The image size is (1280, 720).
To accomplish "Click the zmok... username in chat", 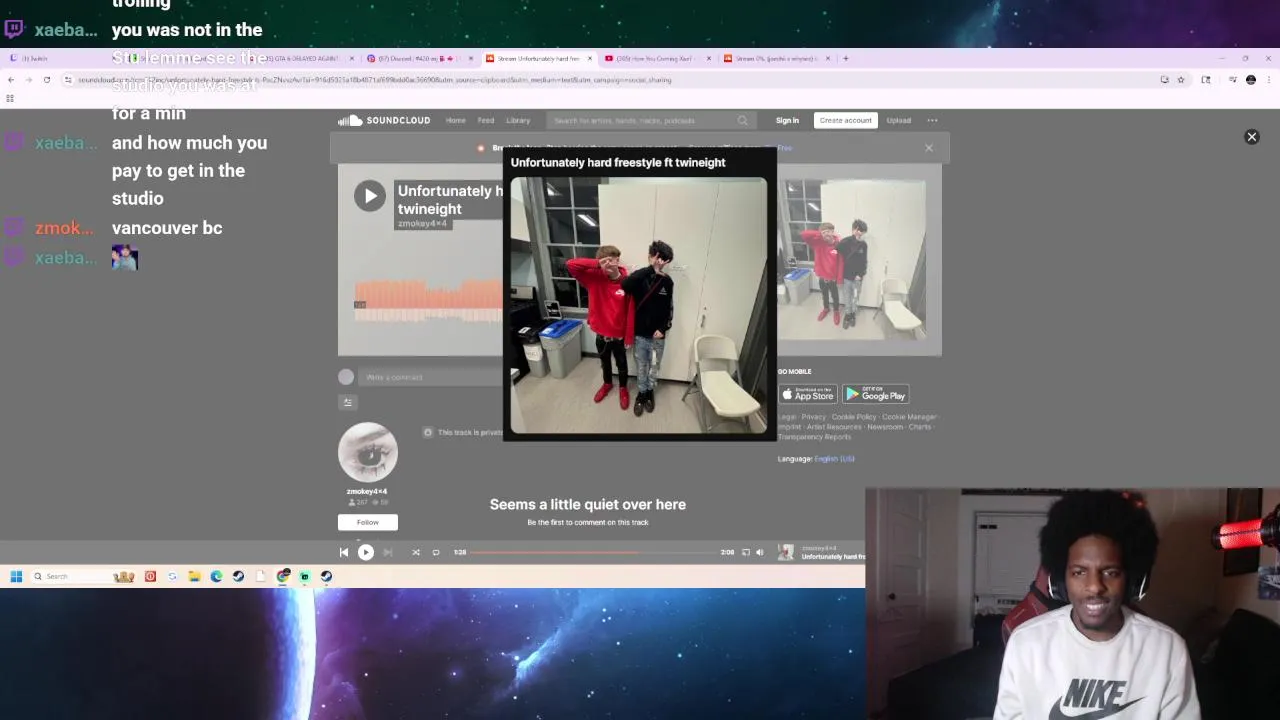I will (64, 228).
